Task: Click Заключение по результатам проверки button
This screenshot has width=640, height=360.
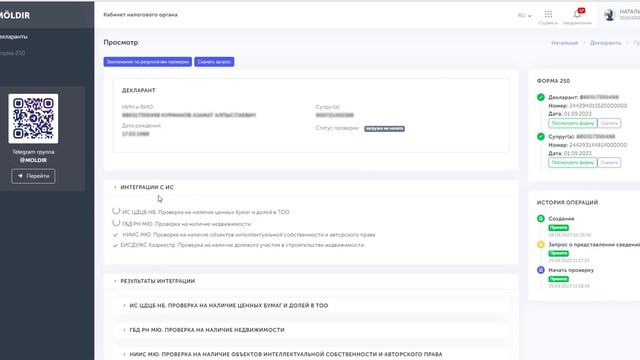Action: [148, 62]
